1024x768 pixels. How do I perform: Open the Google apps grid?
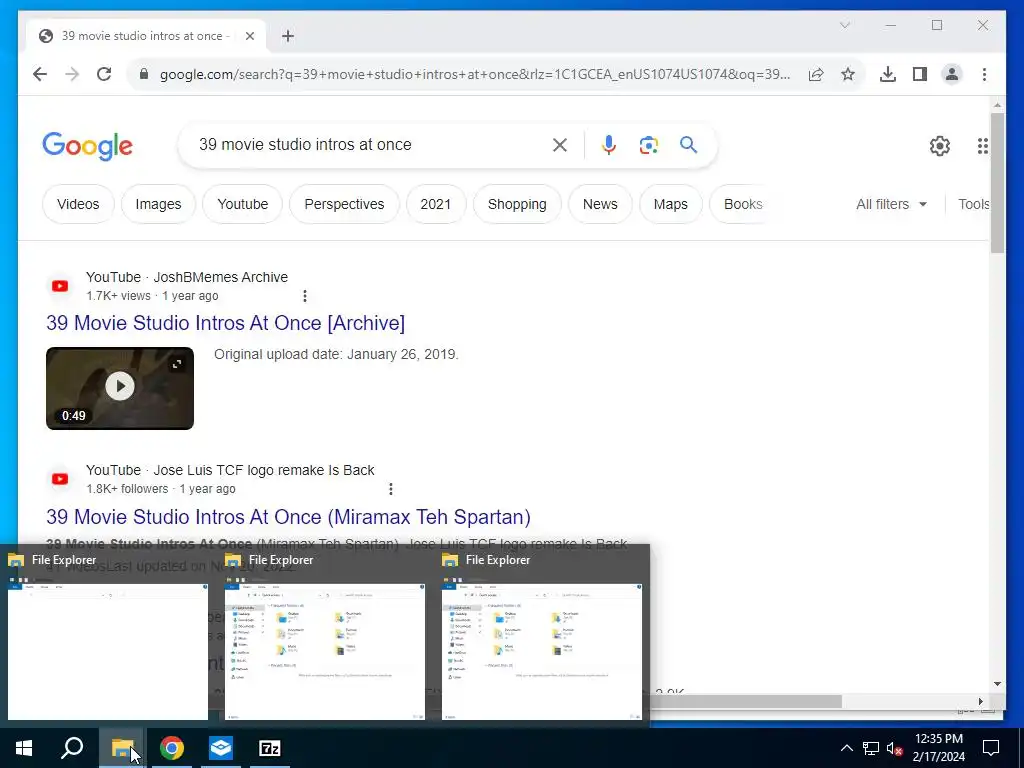click(x=982, y=146)
